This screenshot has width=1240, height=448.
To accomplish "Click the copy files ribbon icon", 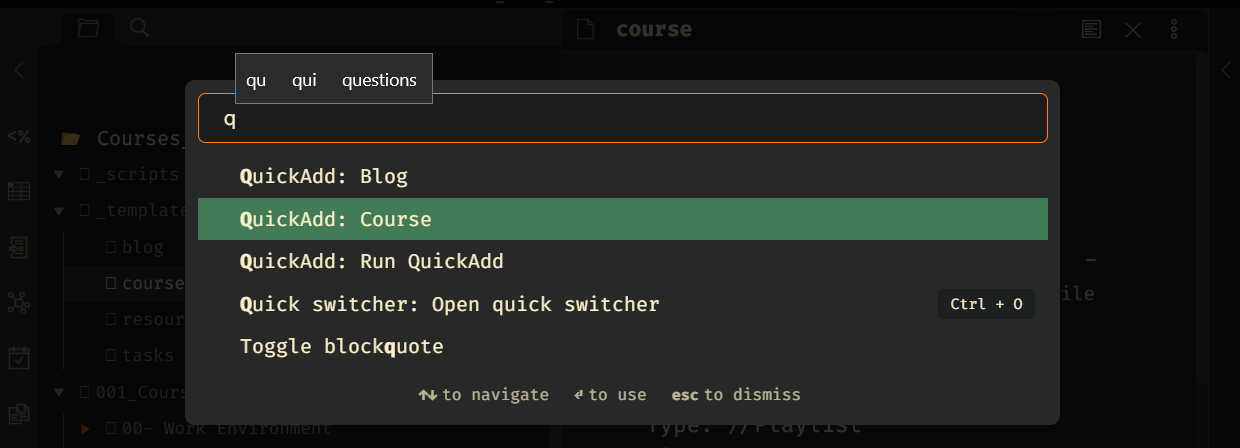I will (x=19, y=412).
